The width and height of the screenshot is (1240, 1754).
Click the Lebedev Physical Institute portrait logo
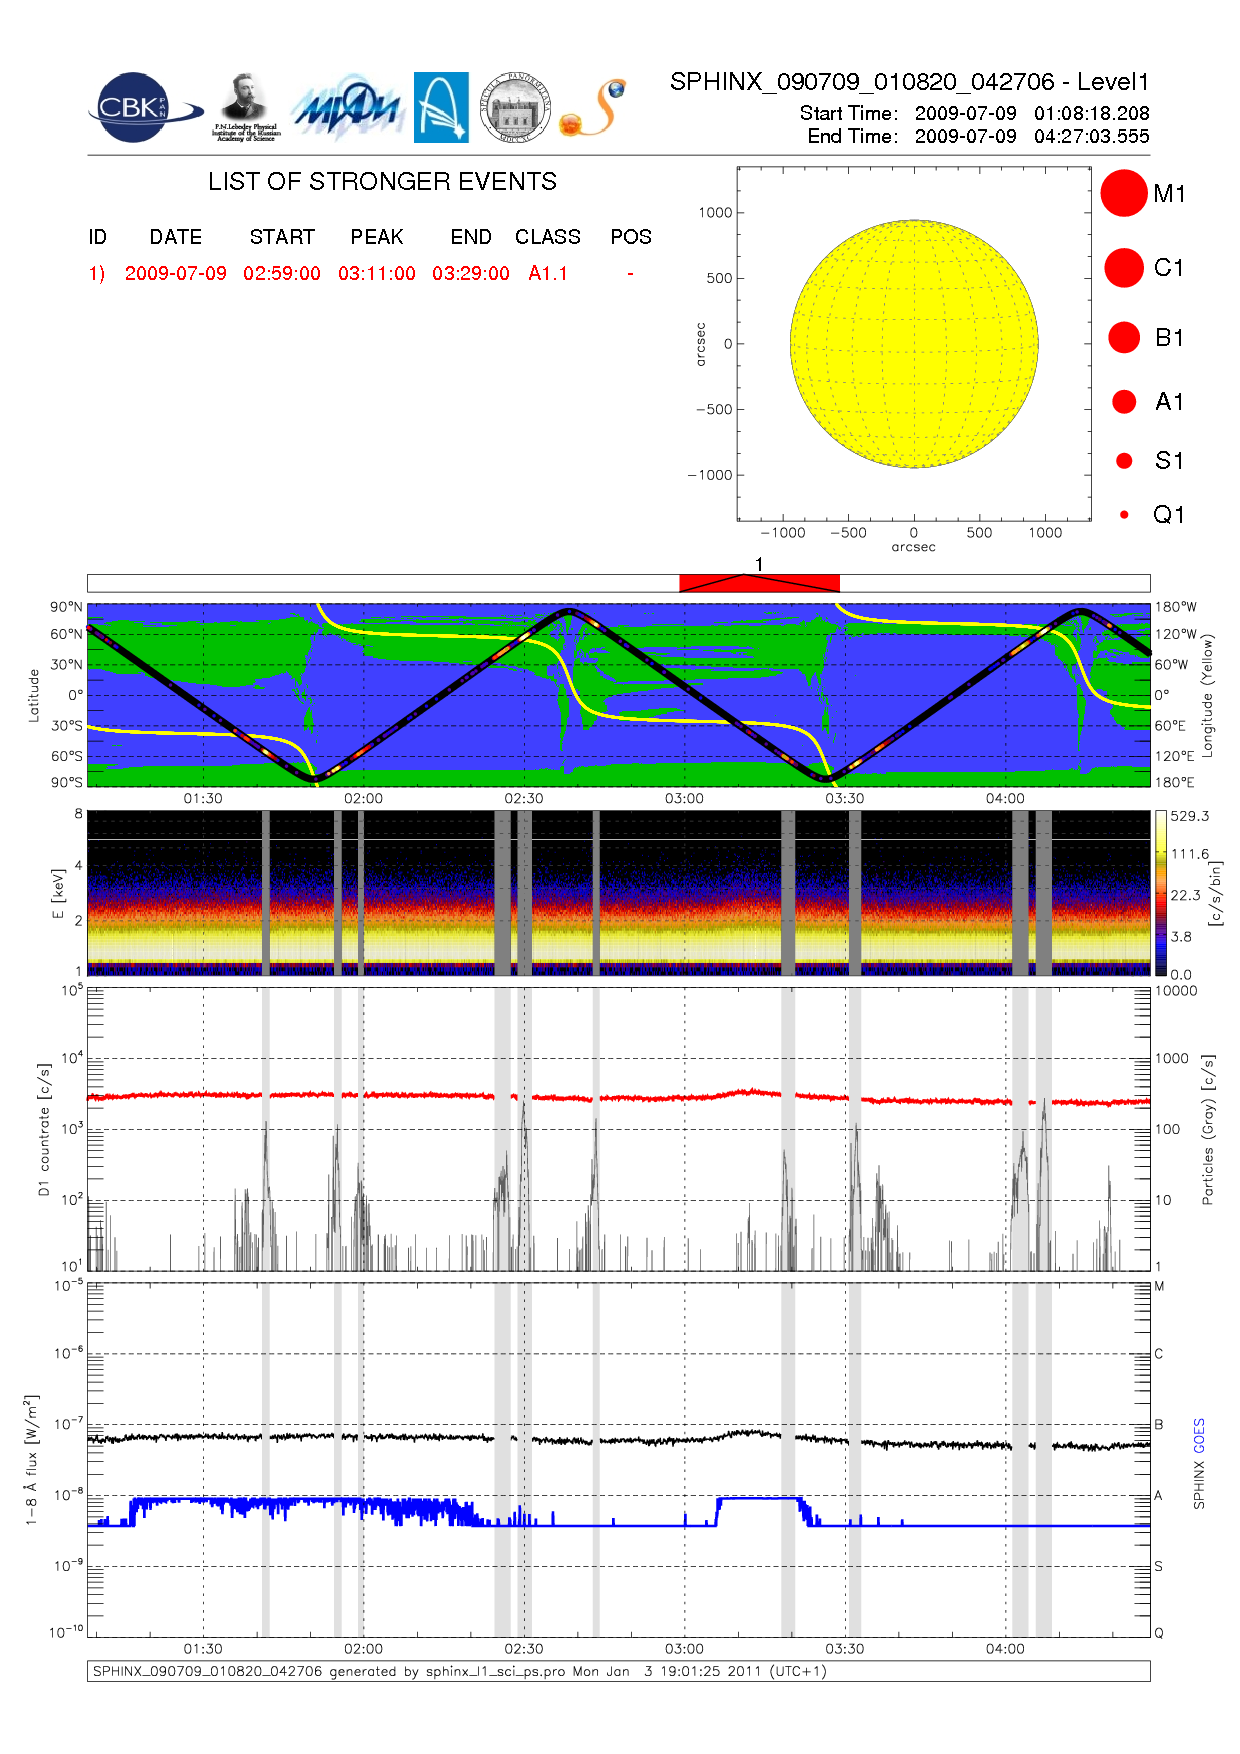pyautogui.click(x=246, y=107)
